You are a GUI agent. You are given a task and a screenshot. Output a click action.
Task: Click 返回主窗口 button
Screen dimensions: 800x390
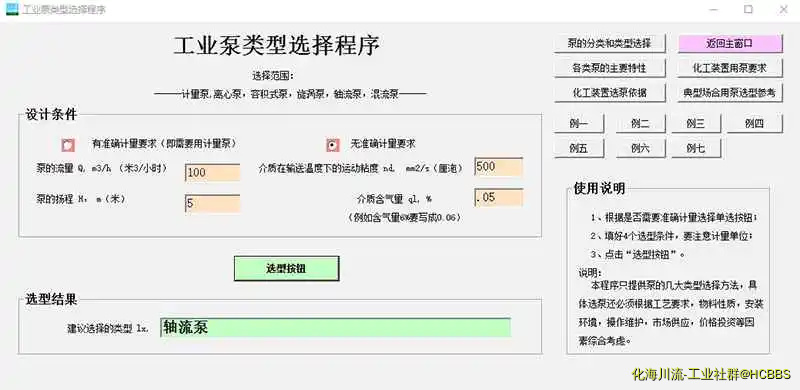(x=730, y=43)
